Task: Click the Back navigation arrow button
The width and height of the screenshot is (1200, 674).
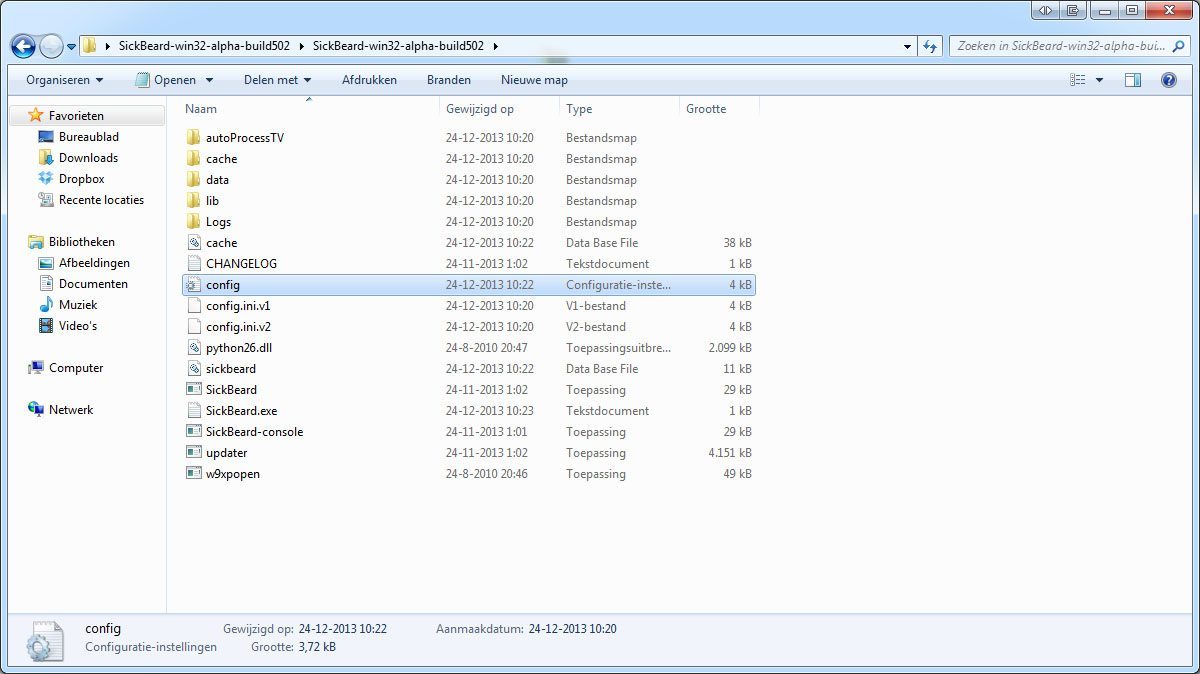Action: (x=23, y=46)
